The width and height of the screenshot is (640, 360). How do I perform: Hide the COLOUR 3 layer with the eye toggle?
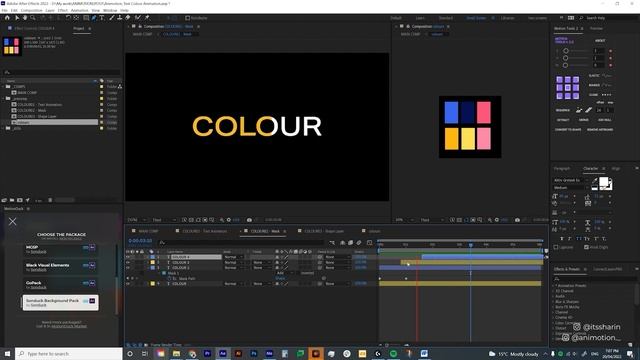(128, 262)
